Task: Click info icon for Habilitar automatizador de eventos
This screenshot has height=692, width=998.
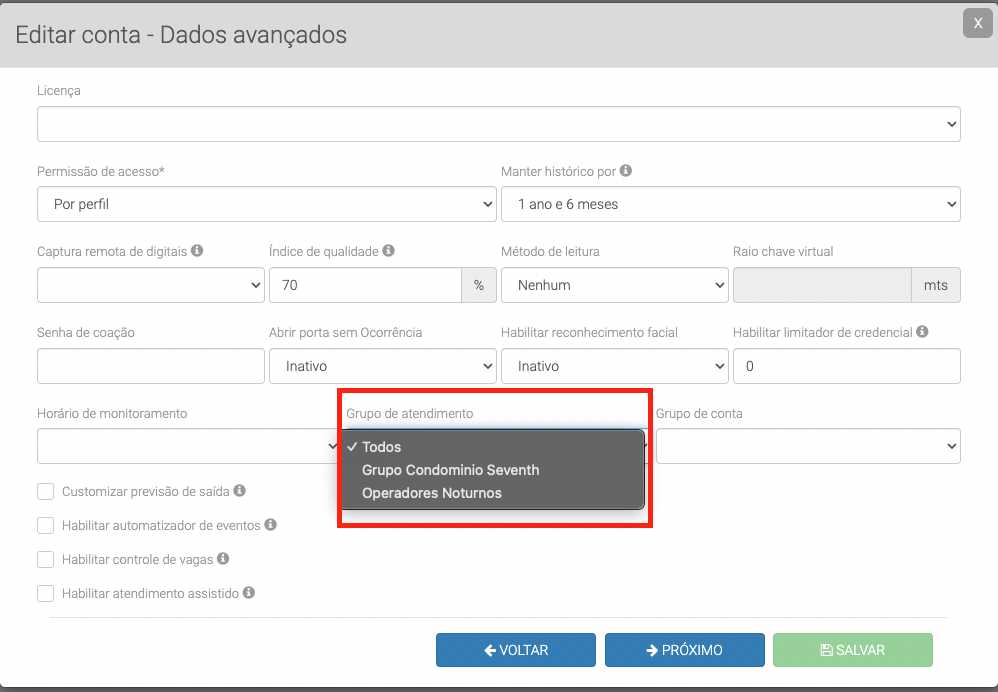Action: coord(271,525)
